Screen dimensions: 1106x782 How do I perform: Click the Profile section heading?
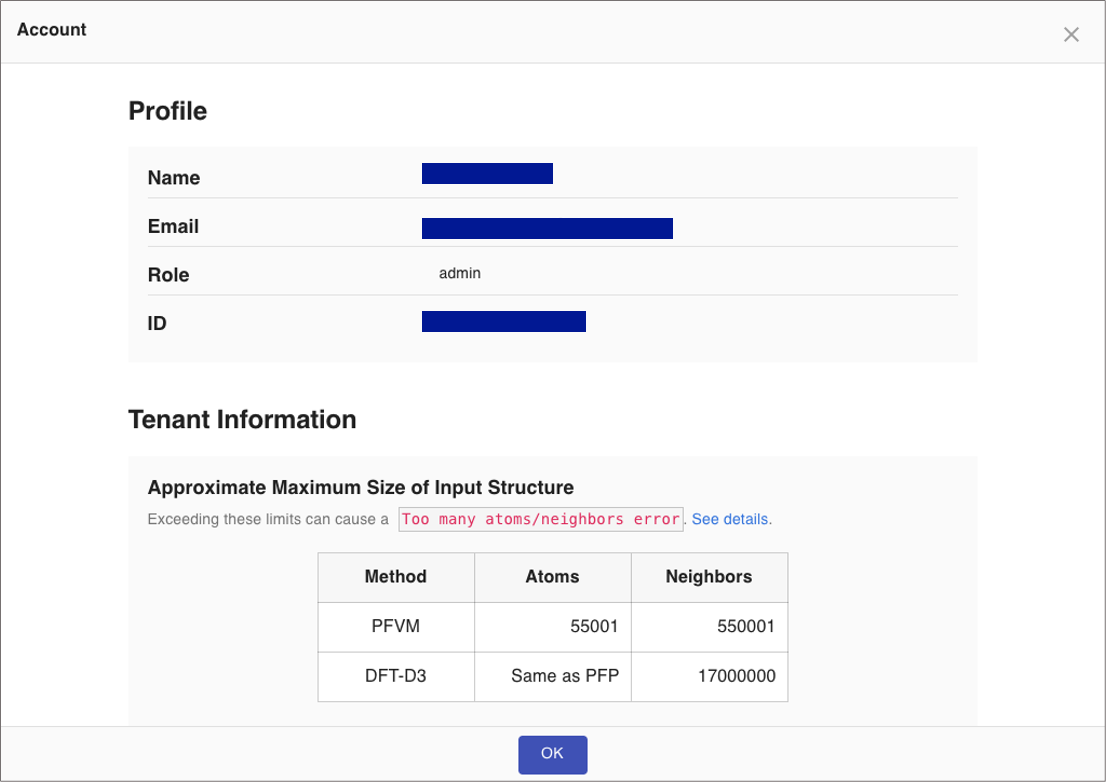[x=168, y=111]
